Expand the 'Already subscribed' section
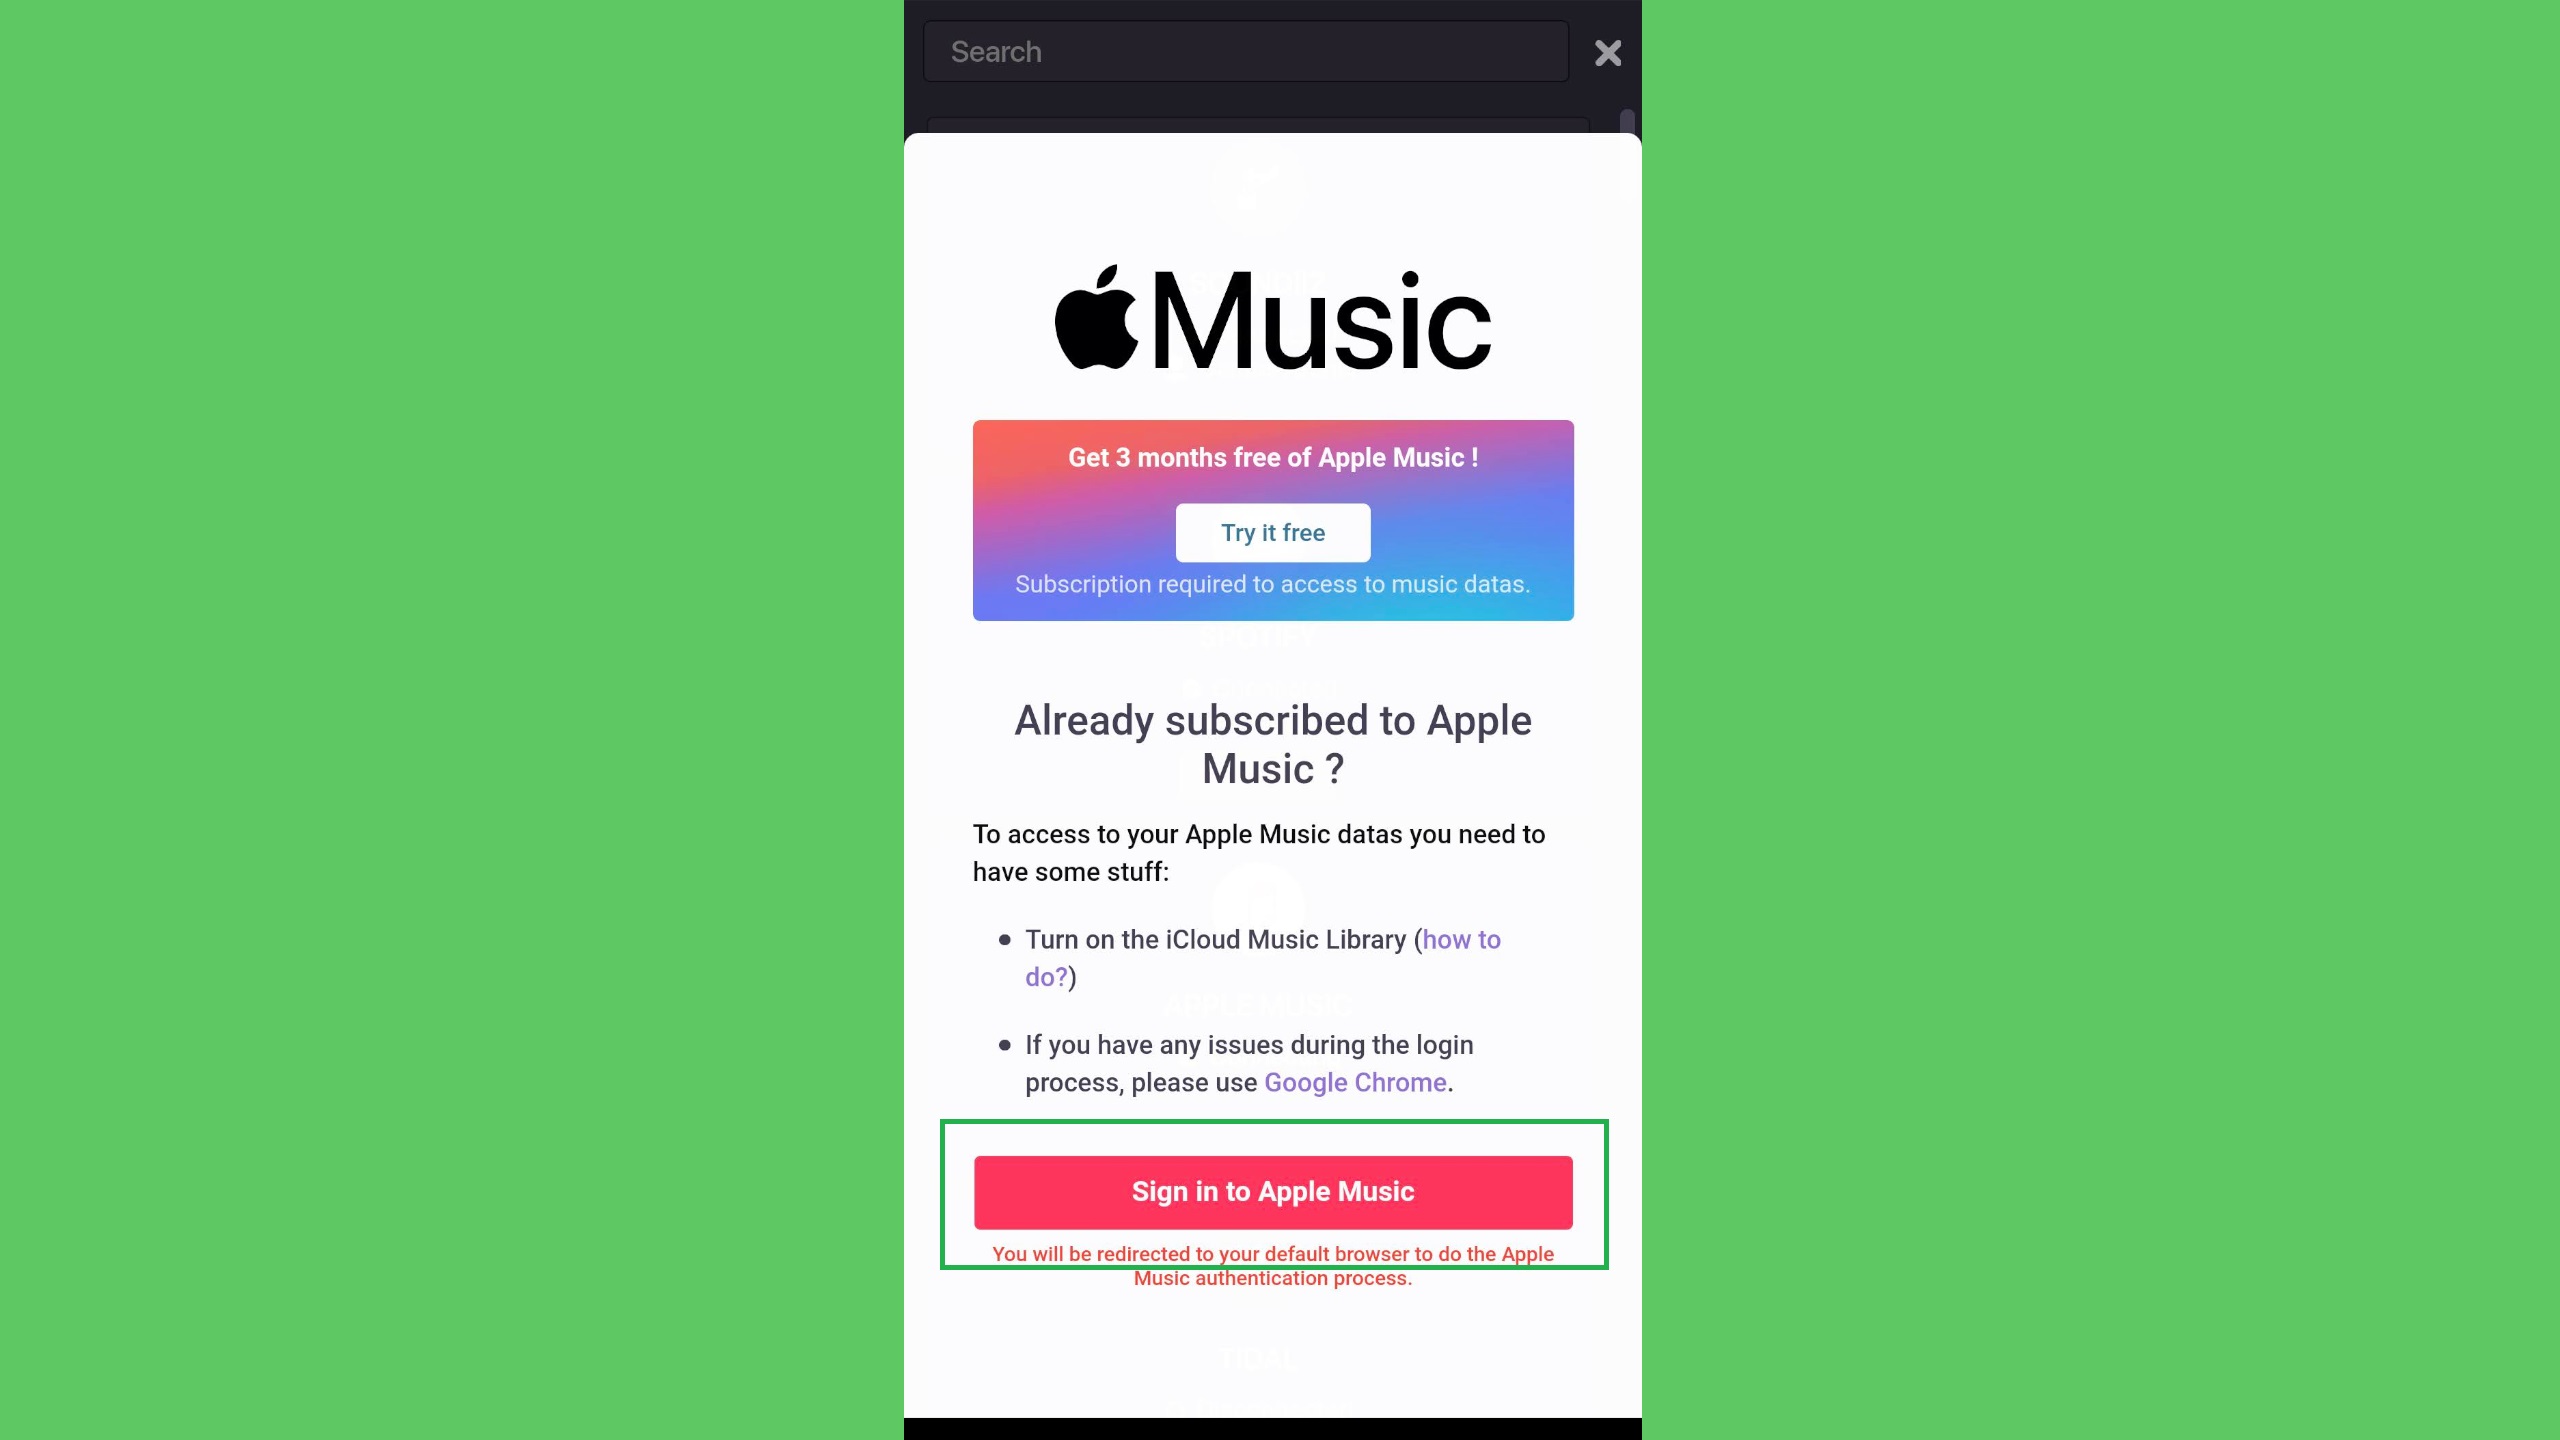Image resolution: width=2560 pixels, height=1440 pixels. tap(1273, 744)
